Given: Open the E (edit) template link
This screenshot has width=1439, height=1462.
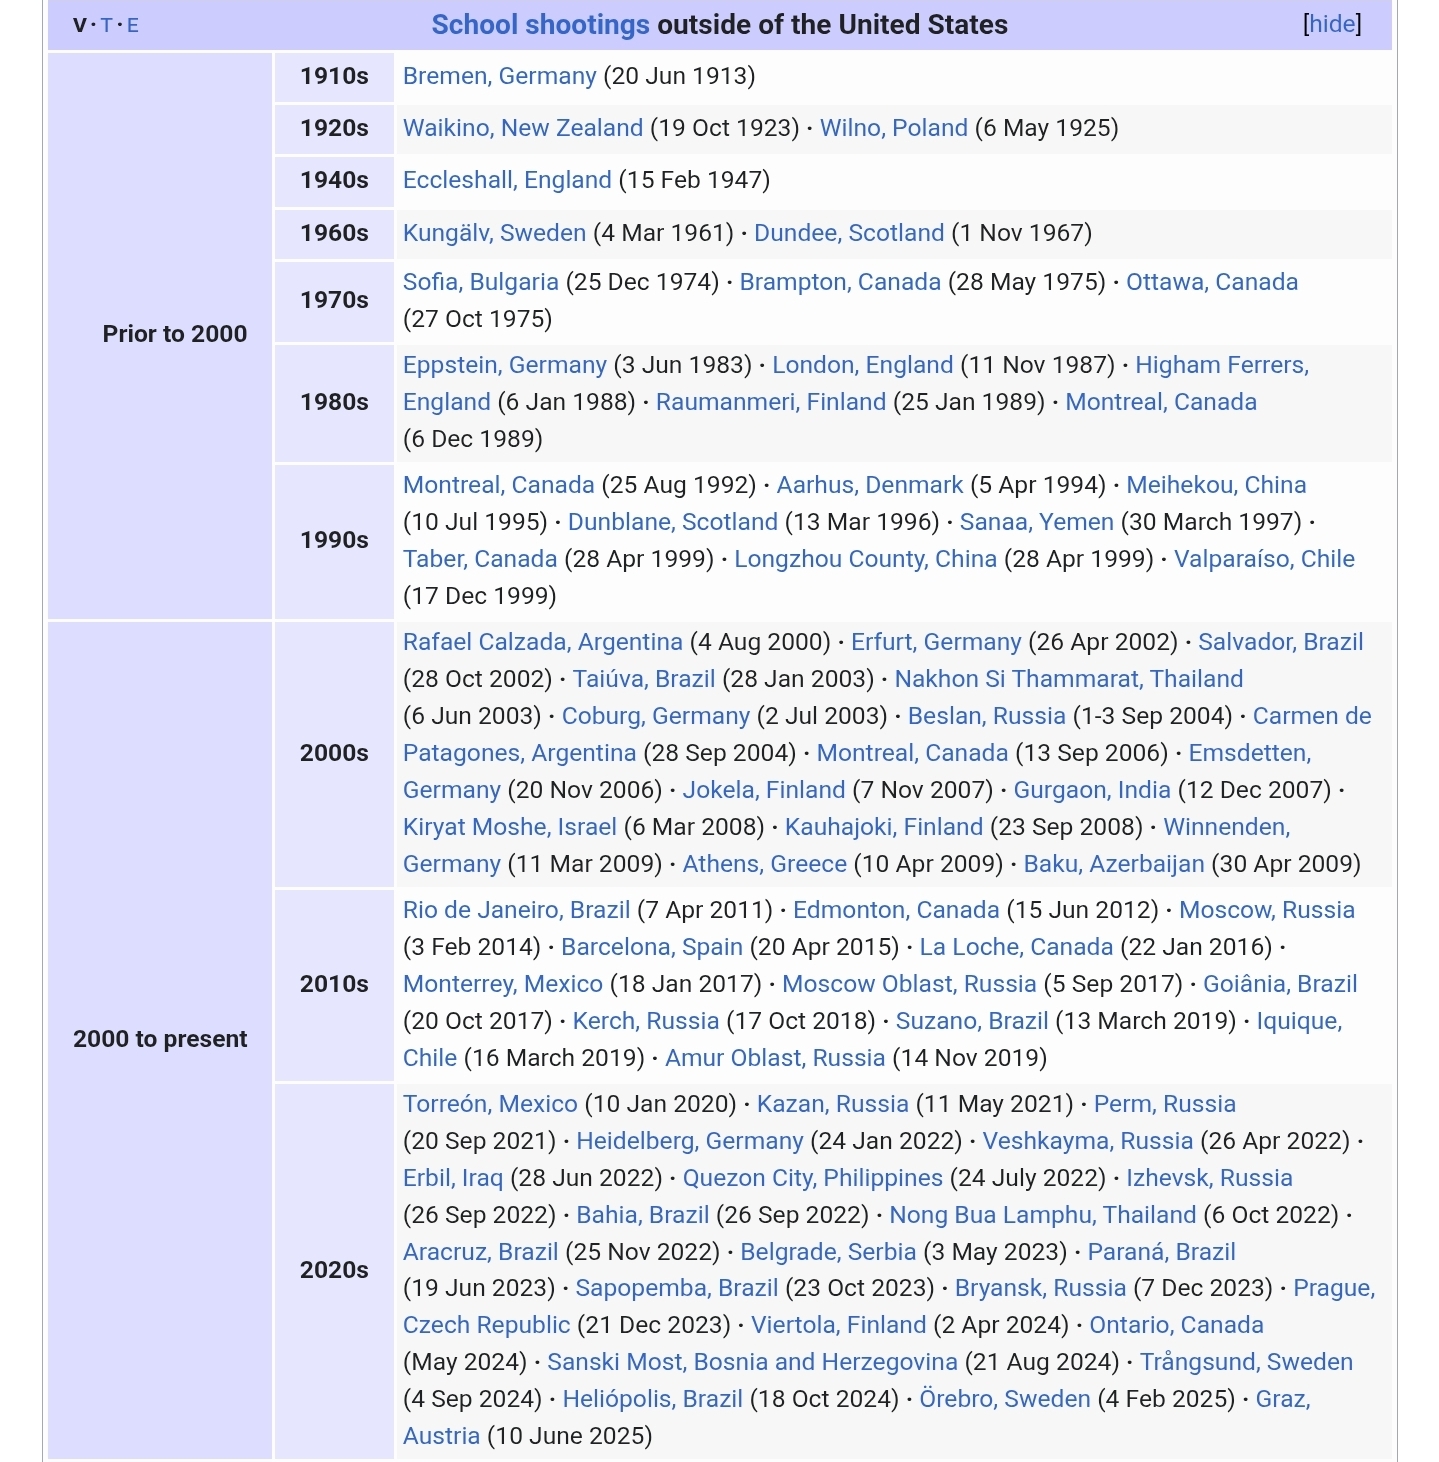Looking at the screenshot, I should pyautogui.click(x=133, y=25).
